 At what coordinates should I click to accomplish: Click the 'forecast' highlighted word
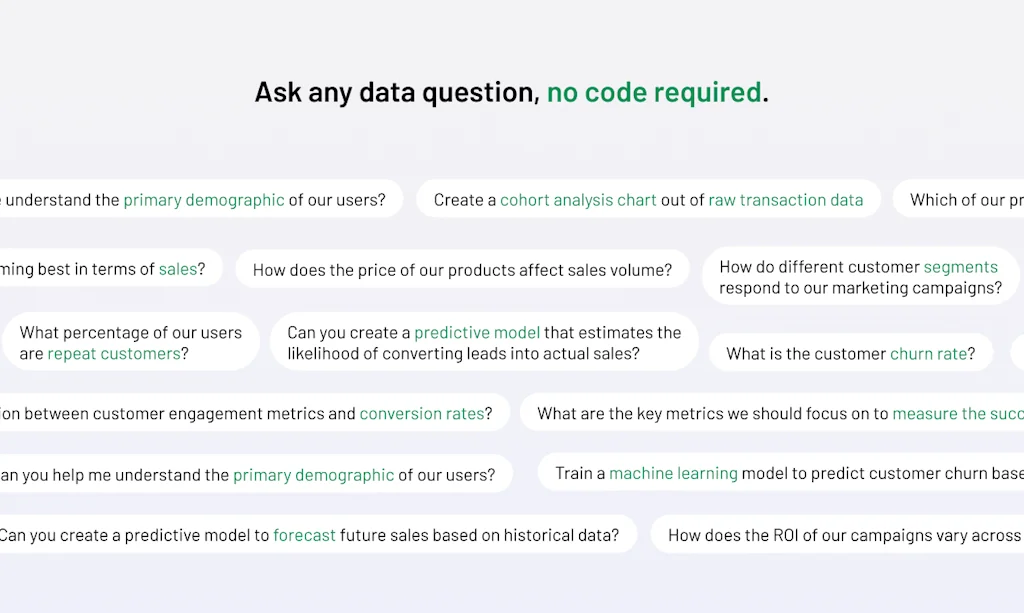304,534
